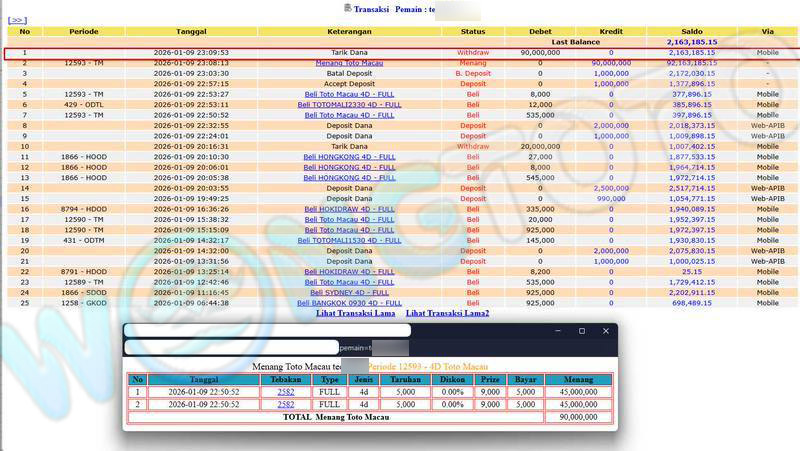This screenshot has width=800, height=451.
Task: Click the Lihat Transaksi Lama2 link
Action: pos(447,314)
